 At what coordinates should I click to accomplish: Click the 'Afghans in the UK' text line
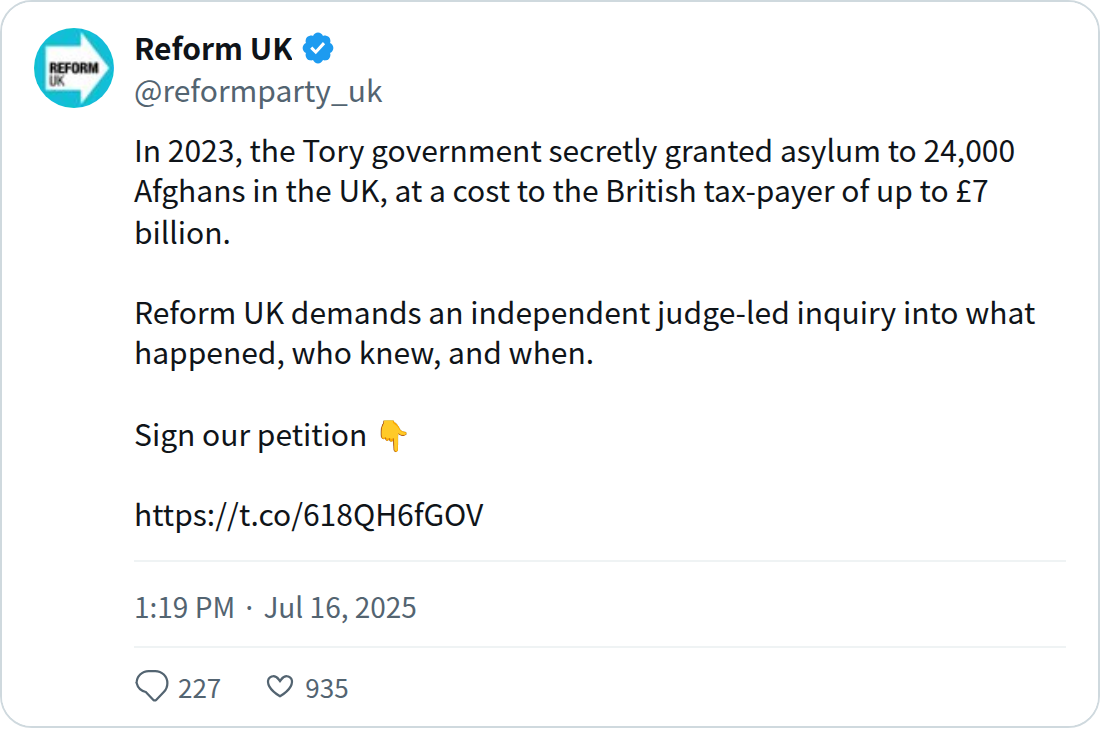(x=261, y=192)
